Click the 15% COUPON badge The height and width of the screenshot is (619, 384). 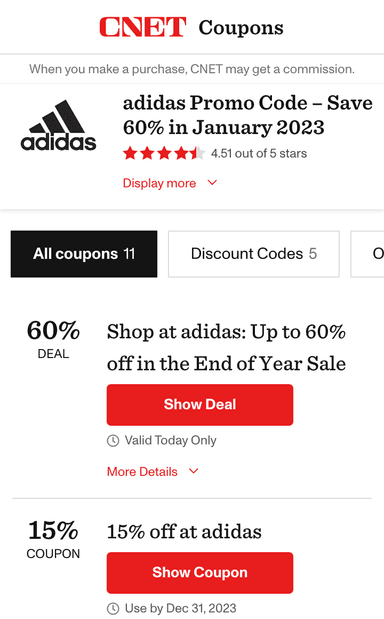[53, 539]
